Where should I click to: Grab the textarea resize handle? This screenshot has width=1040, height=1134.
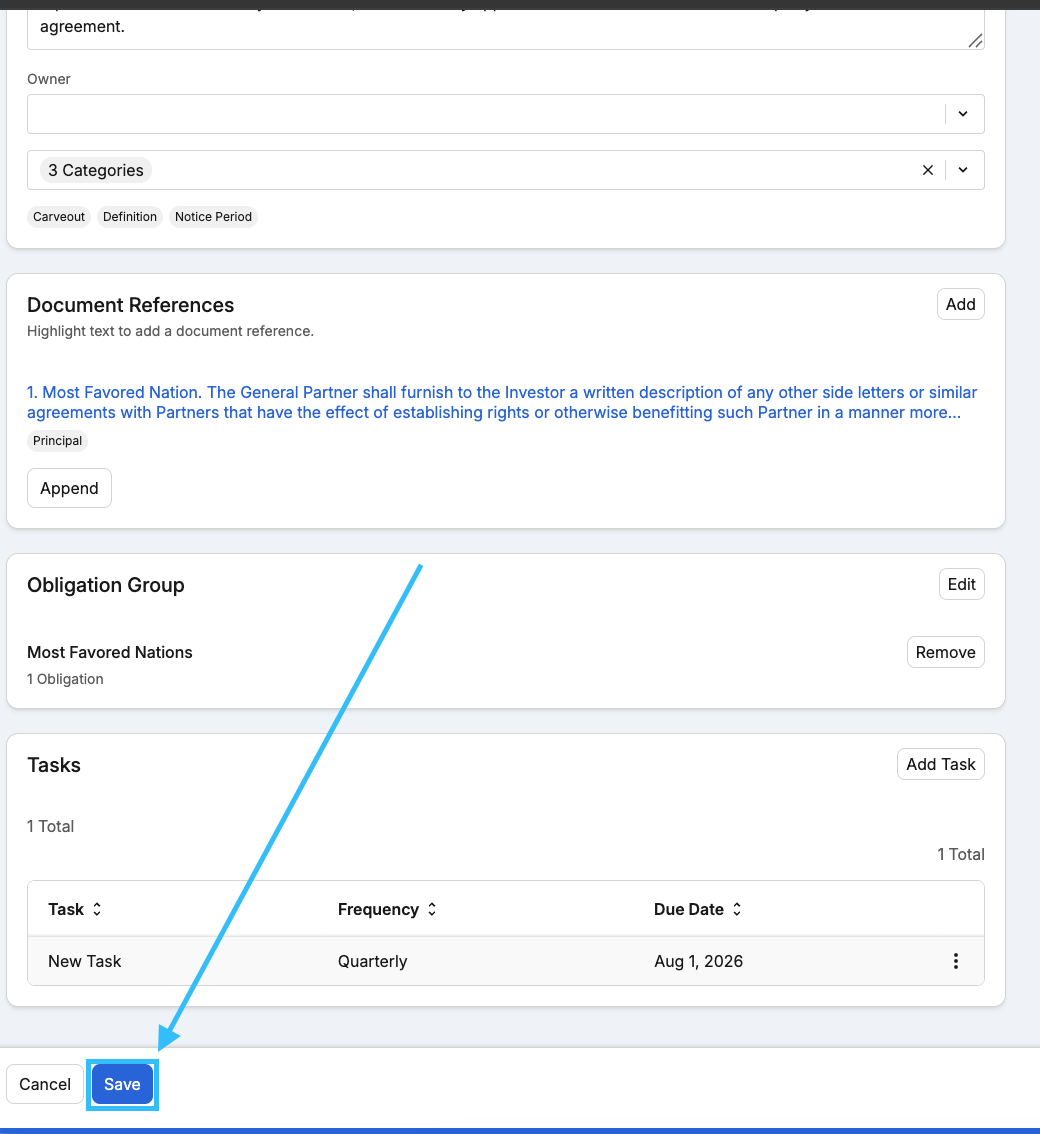tap(975, 41)
